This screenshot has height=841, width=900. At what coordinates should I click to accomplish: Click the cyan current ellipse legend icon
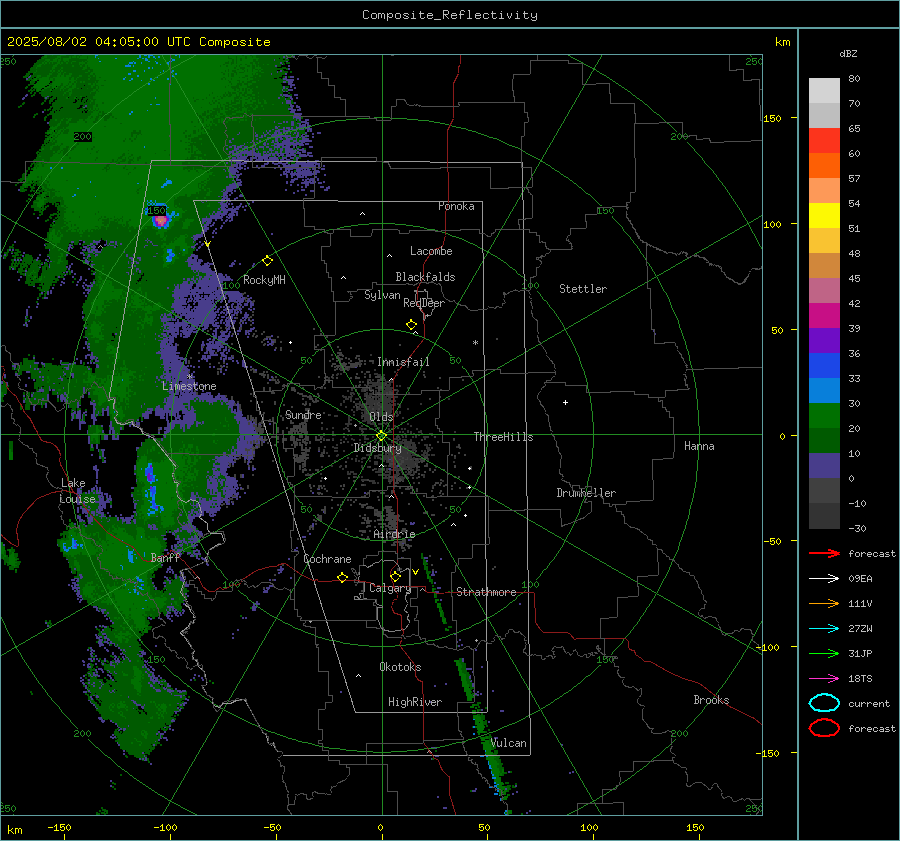824,703
